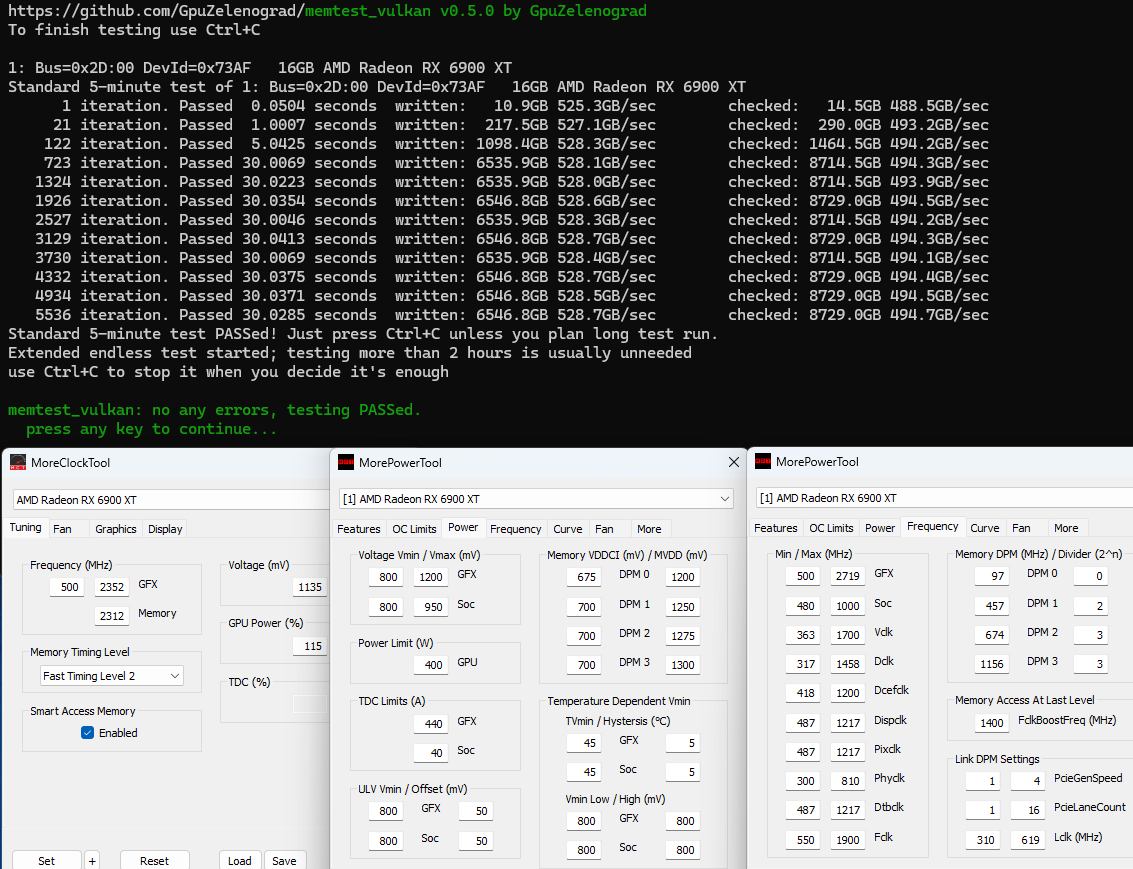Click the GFX TDC limit field 440
The image size is (1133, 869).
click(431, 724)
